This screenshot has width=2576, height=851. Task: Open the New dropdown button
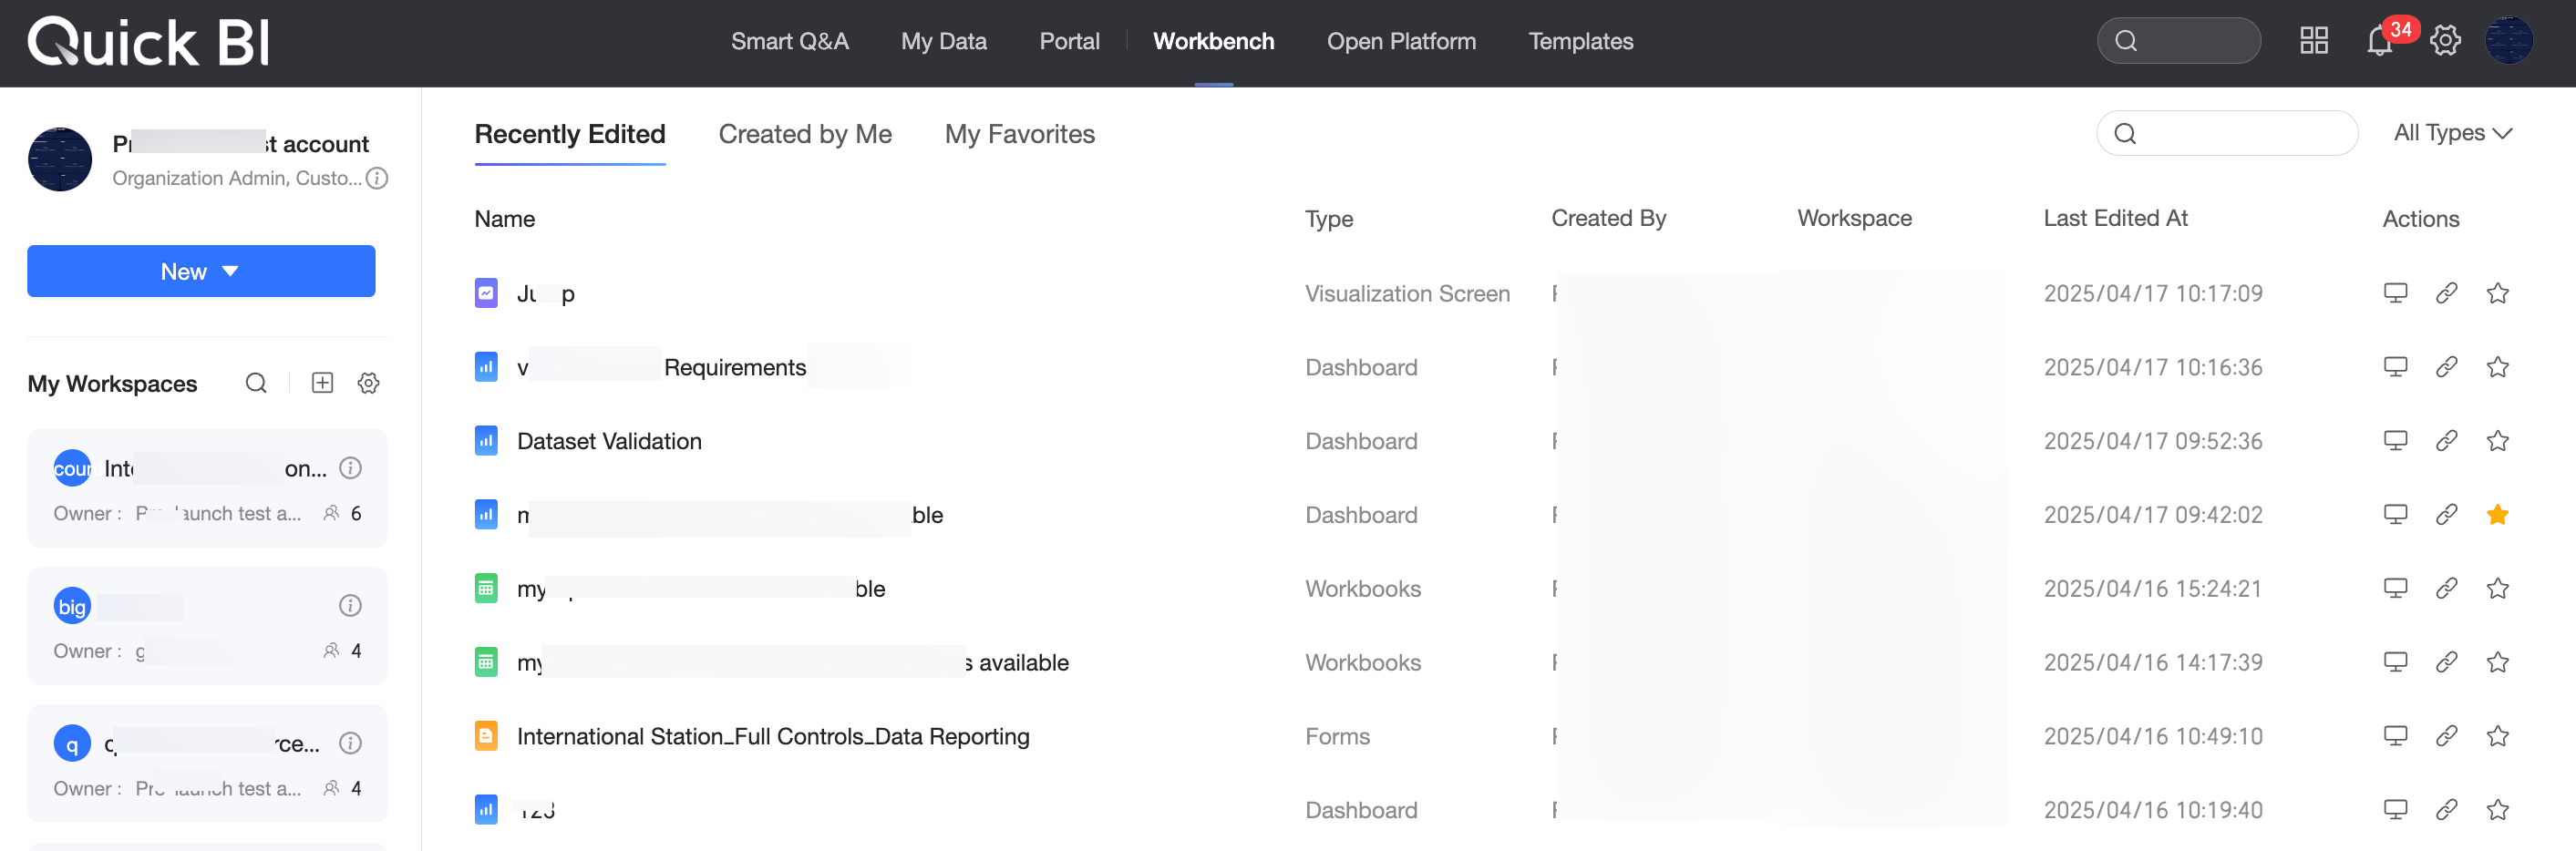click(x=201, y=271)
